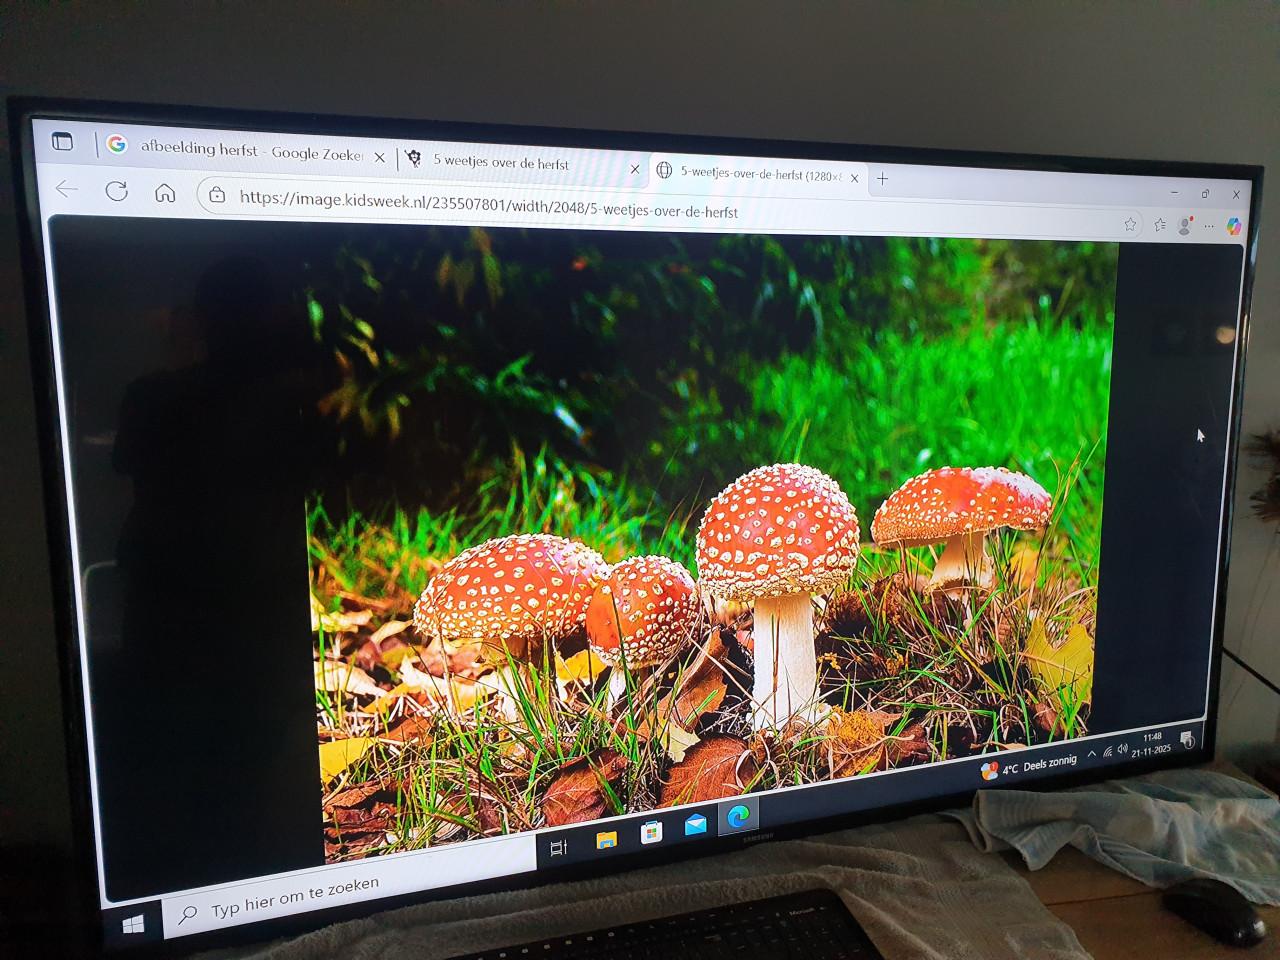Click the Back navigation arrow
Screen dimensions: 1280x960
67,189
